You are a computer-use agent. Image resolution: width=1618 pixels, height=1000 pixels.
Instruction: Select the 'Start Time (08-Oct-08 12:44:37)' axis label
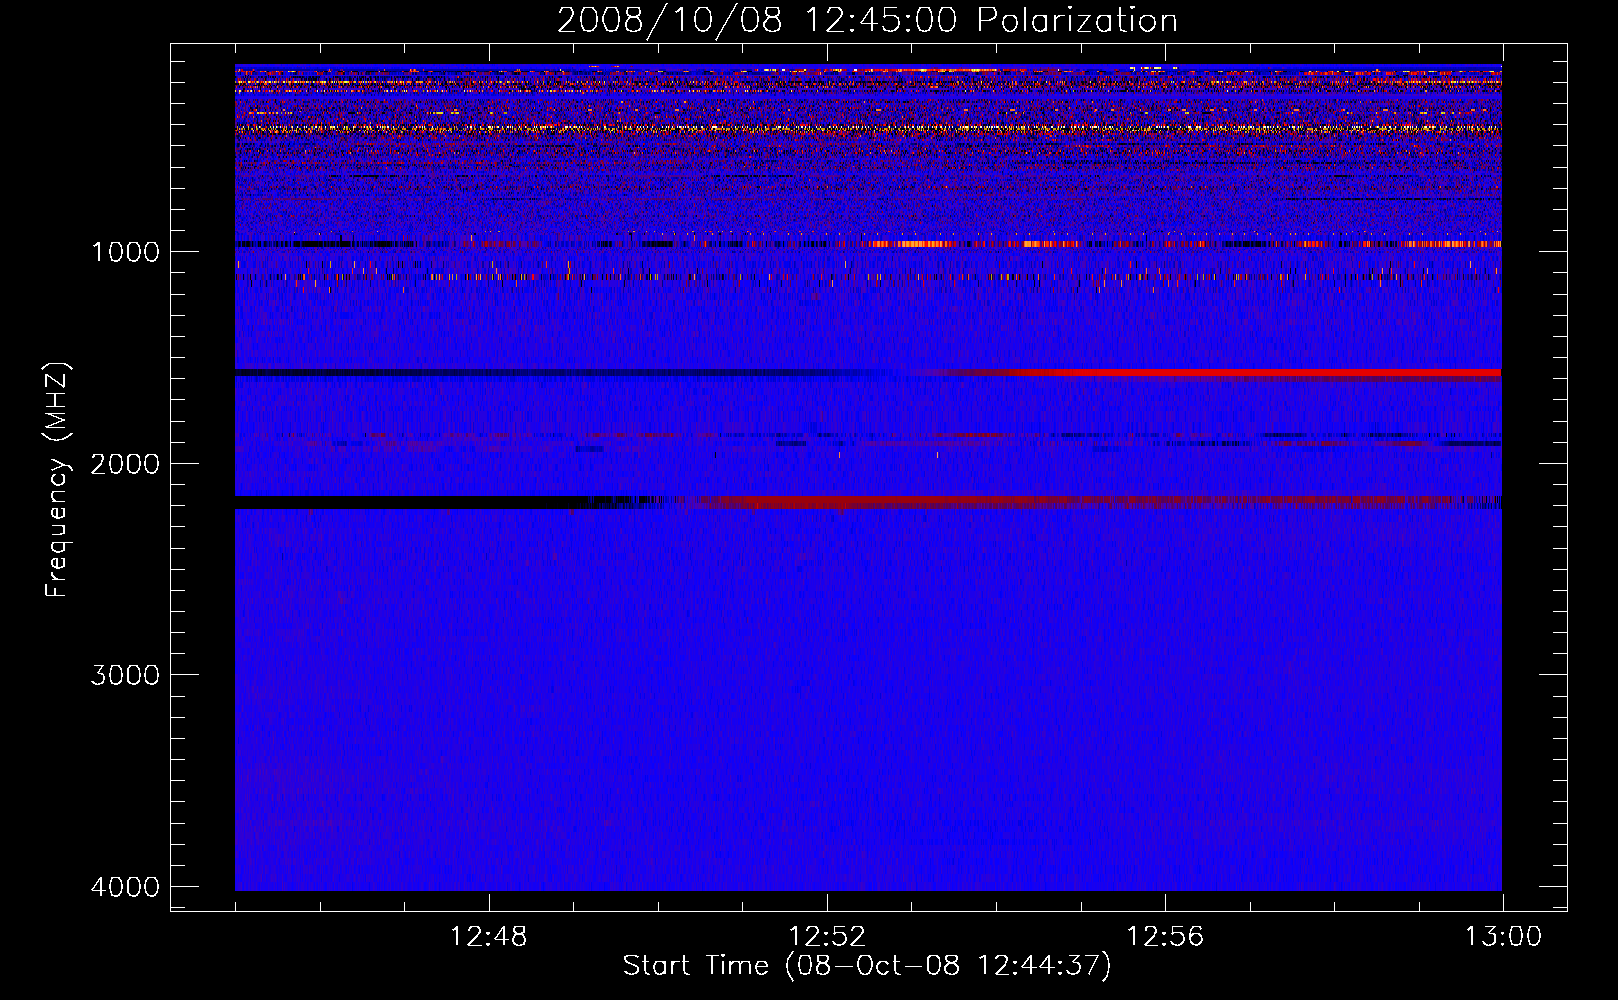867,966
